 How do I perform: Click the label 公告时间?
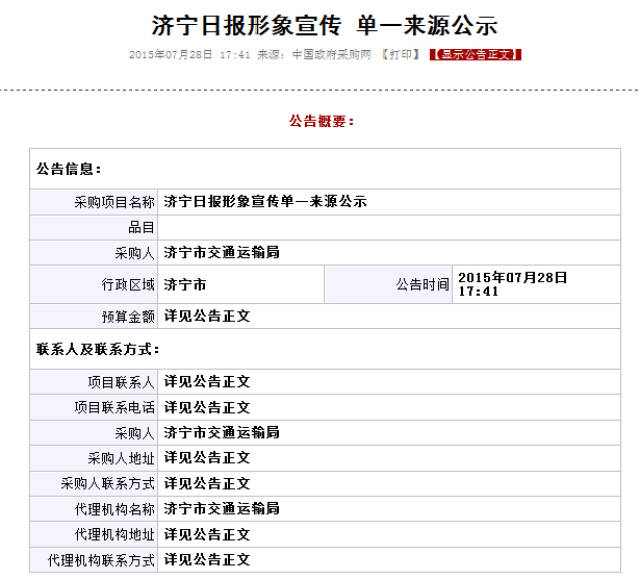click(422, 284)
